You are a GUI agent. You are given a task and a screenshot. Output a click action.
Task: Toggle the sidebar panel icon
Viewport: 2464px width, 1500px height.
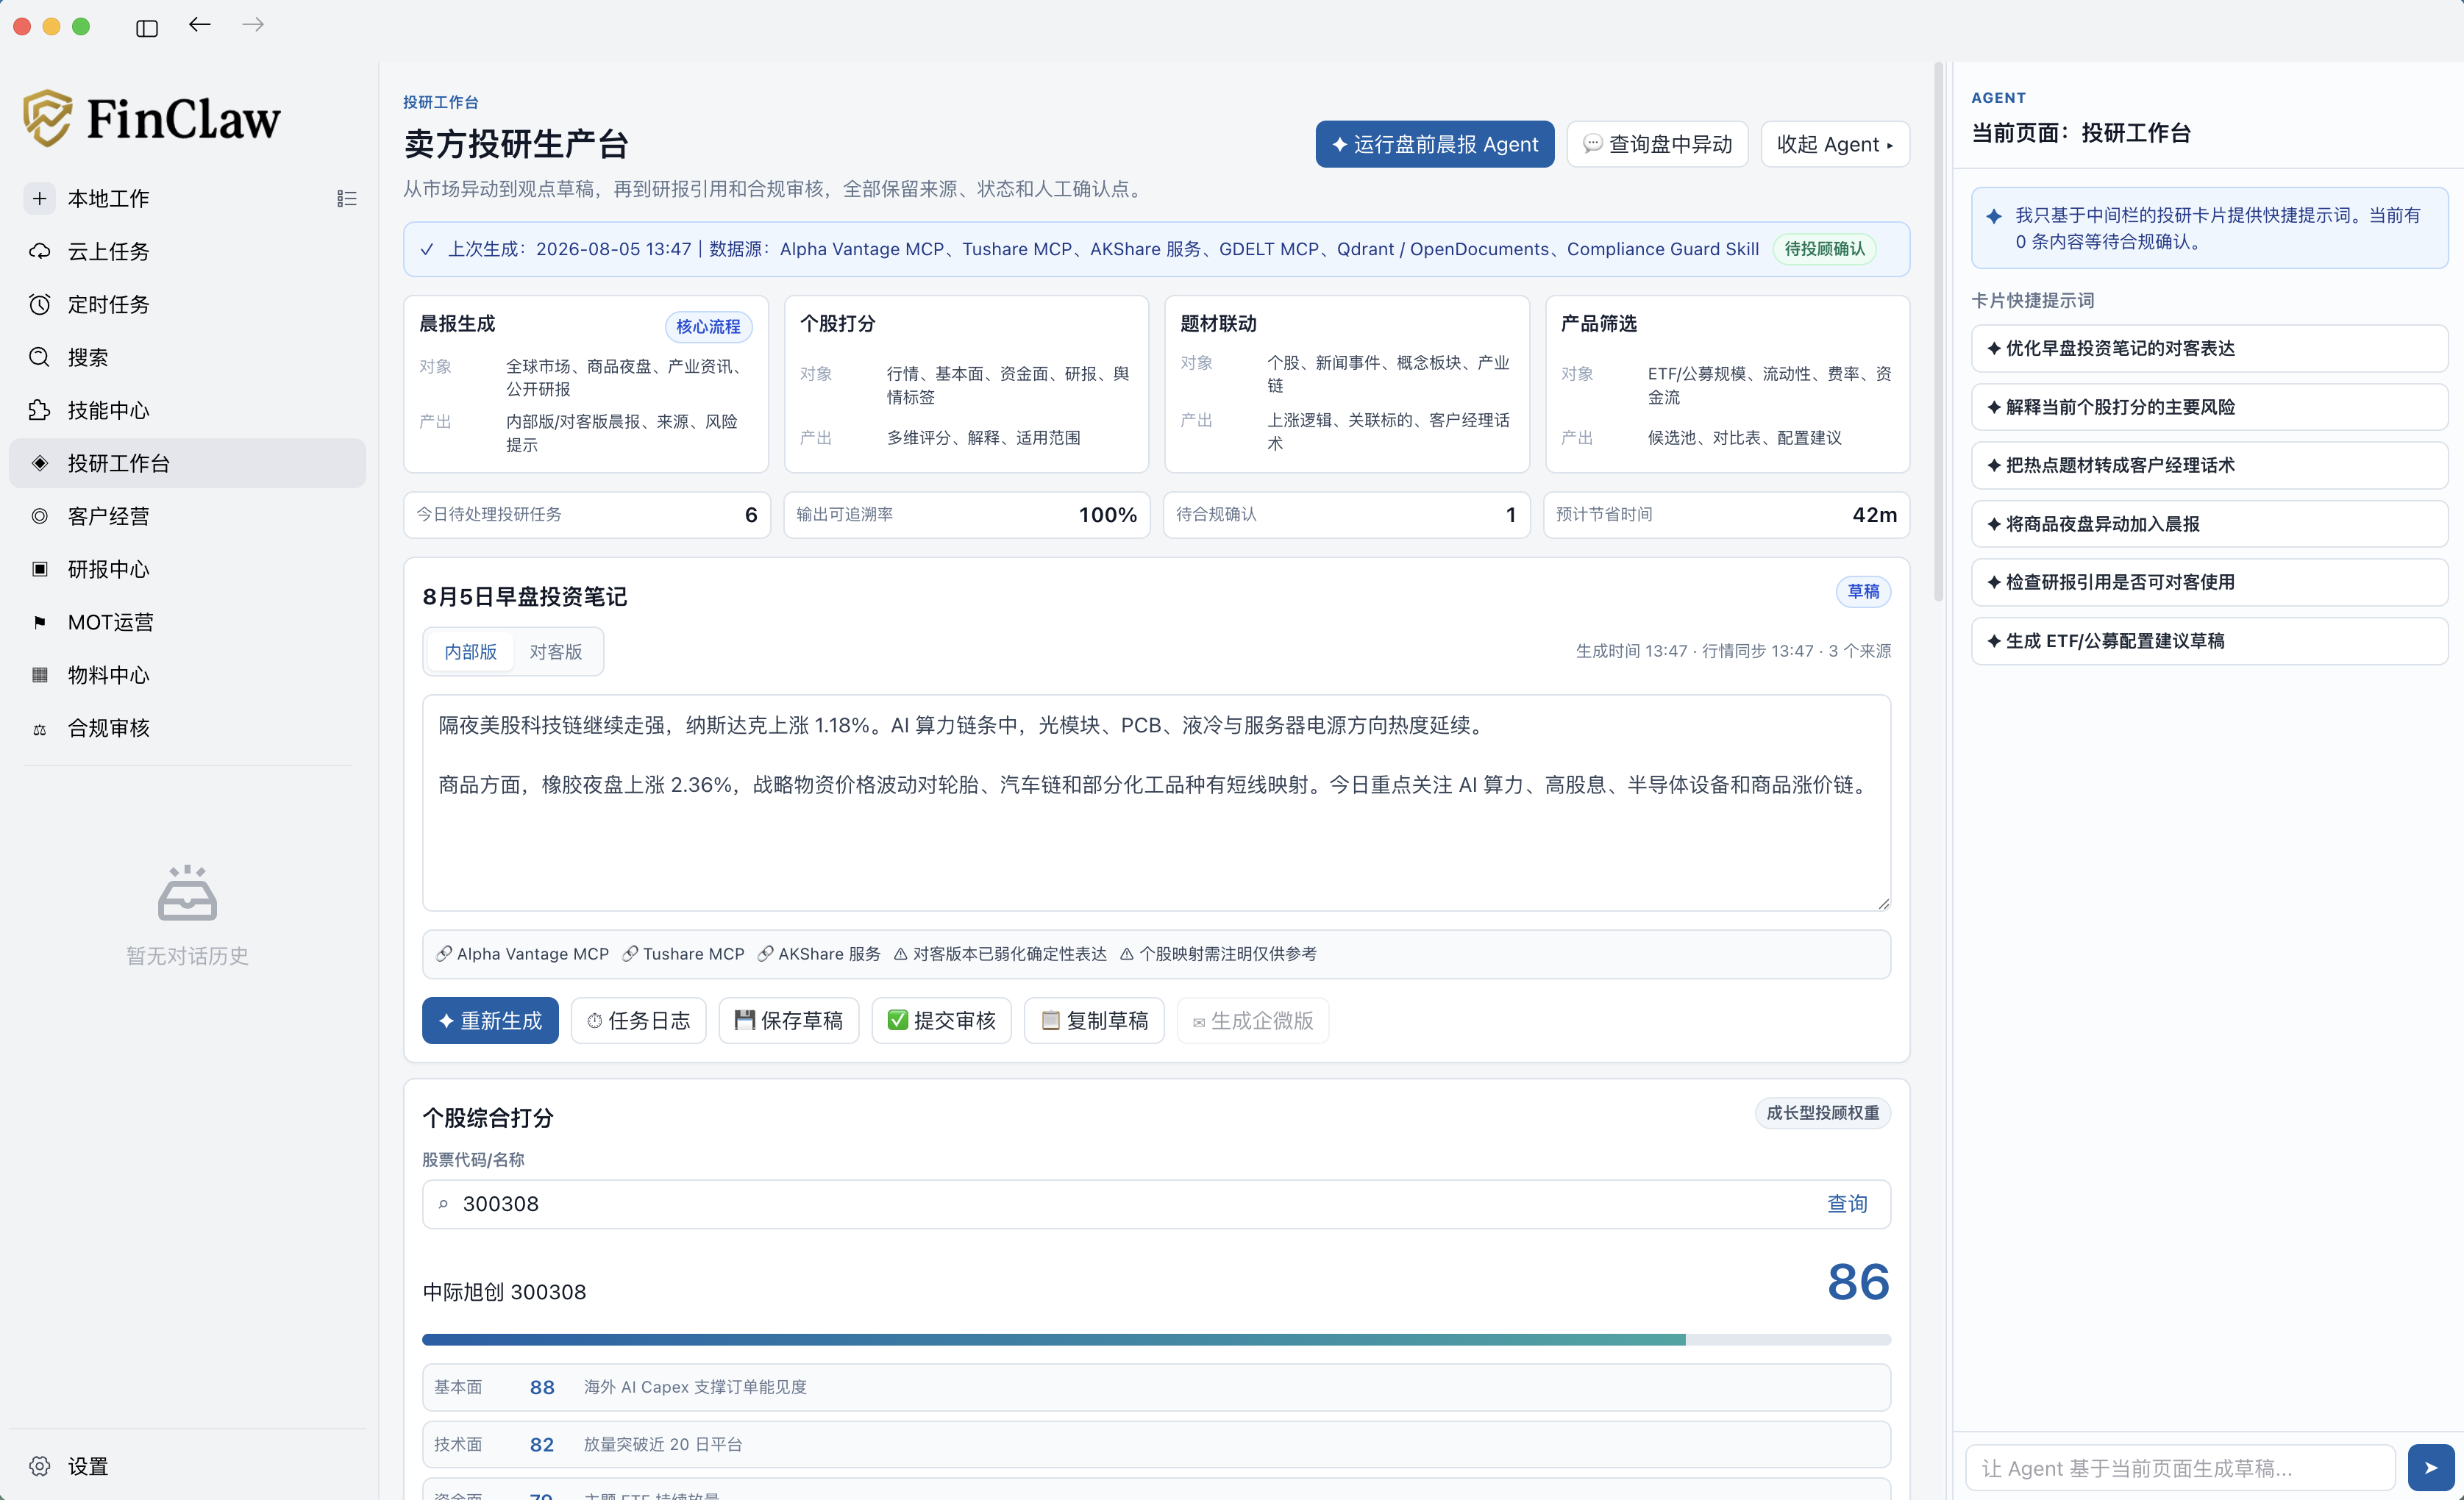147,28
